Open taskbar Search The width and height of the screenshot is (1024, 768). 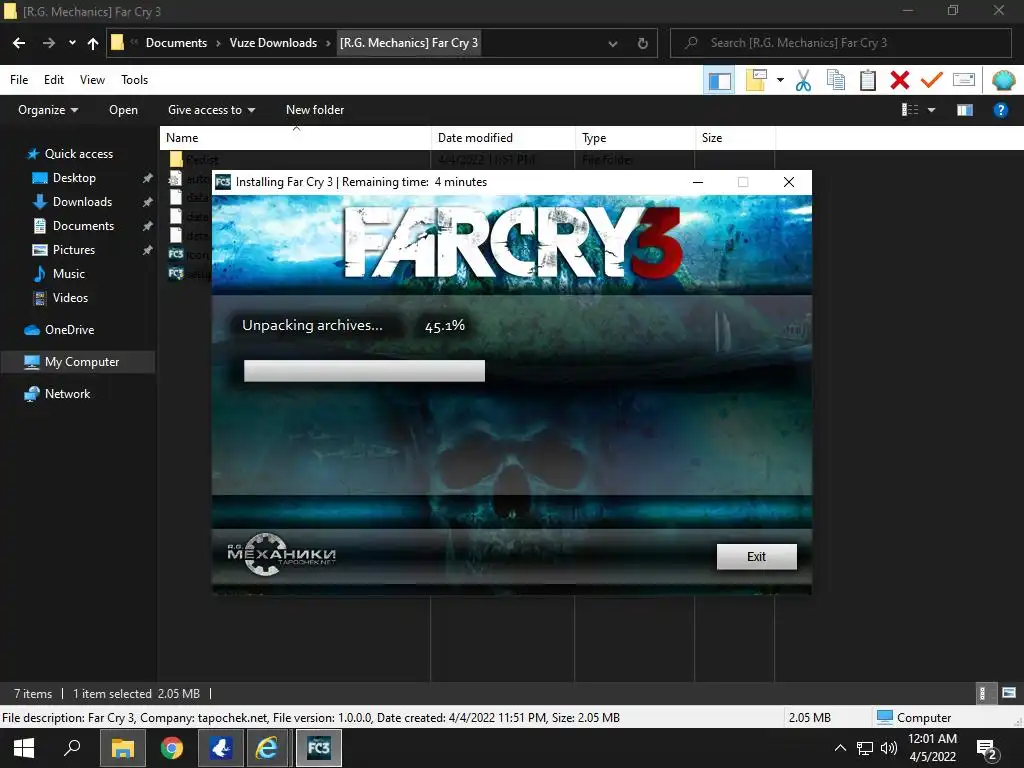[72, 748]
